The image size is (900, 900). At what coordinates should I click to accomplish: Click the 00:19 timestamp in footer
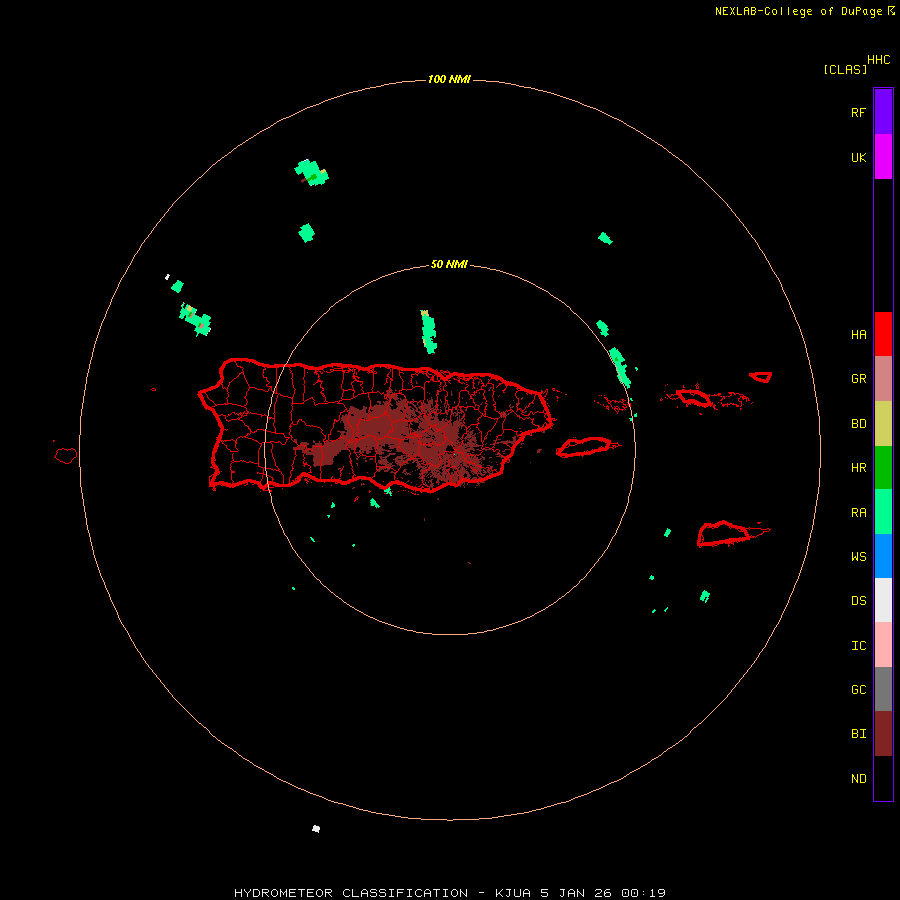click(x=642, y=893)
